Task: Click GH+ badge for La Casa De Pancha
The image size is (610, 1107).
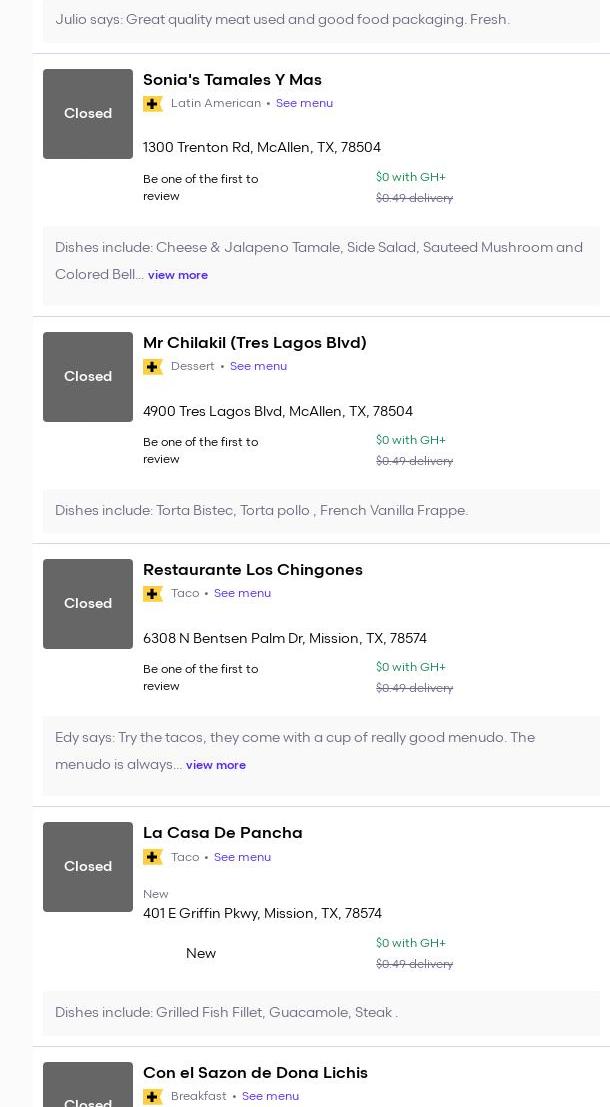Action: (153, 857)
